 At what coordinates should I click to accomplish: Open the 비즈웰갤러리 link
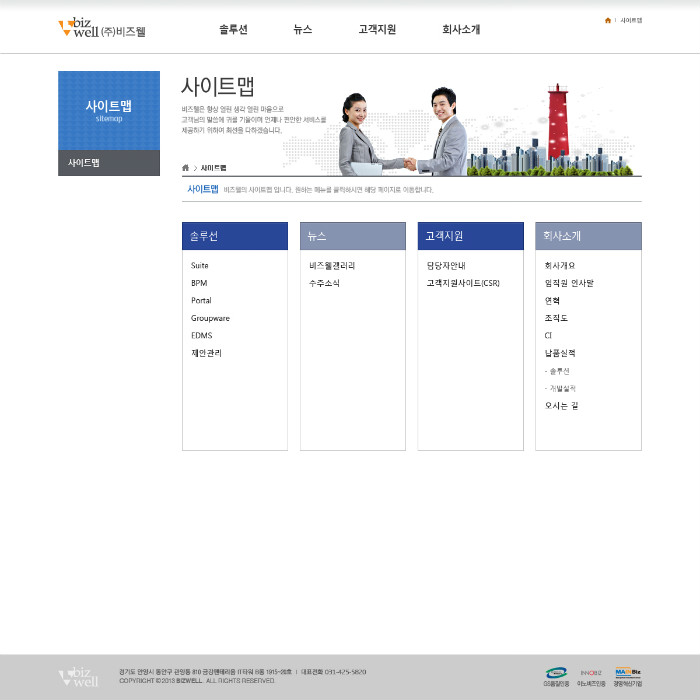(x=332, y=266)
